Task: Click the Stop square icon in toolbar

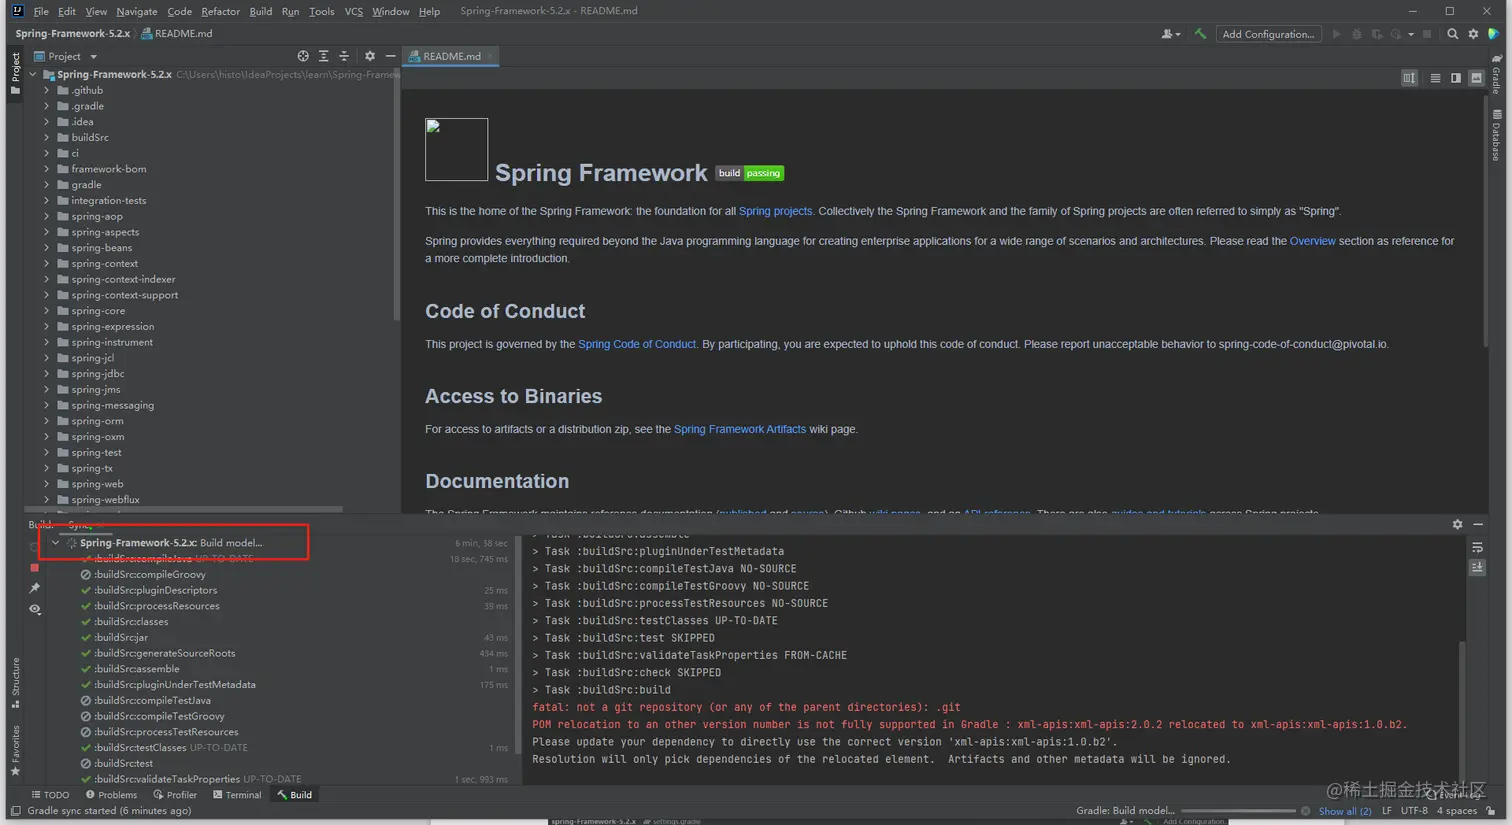Action: click(1427, 34)
